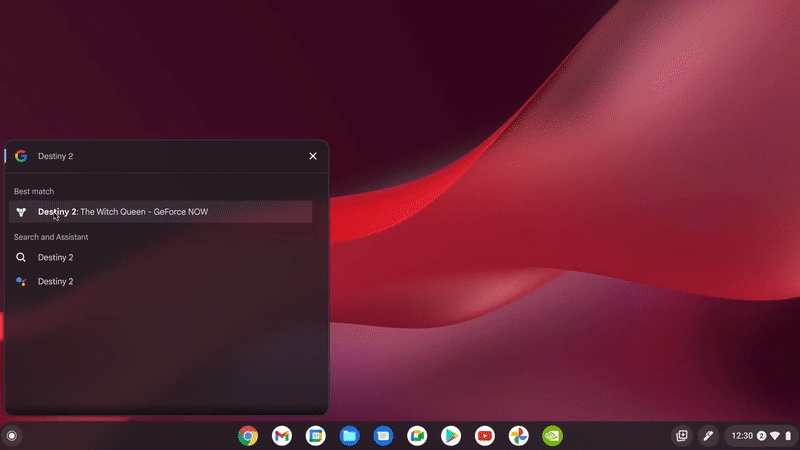This screenshot has height=450, width=800.
Task: Open the stylus tools menu
Action: coord(708,435)
